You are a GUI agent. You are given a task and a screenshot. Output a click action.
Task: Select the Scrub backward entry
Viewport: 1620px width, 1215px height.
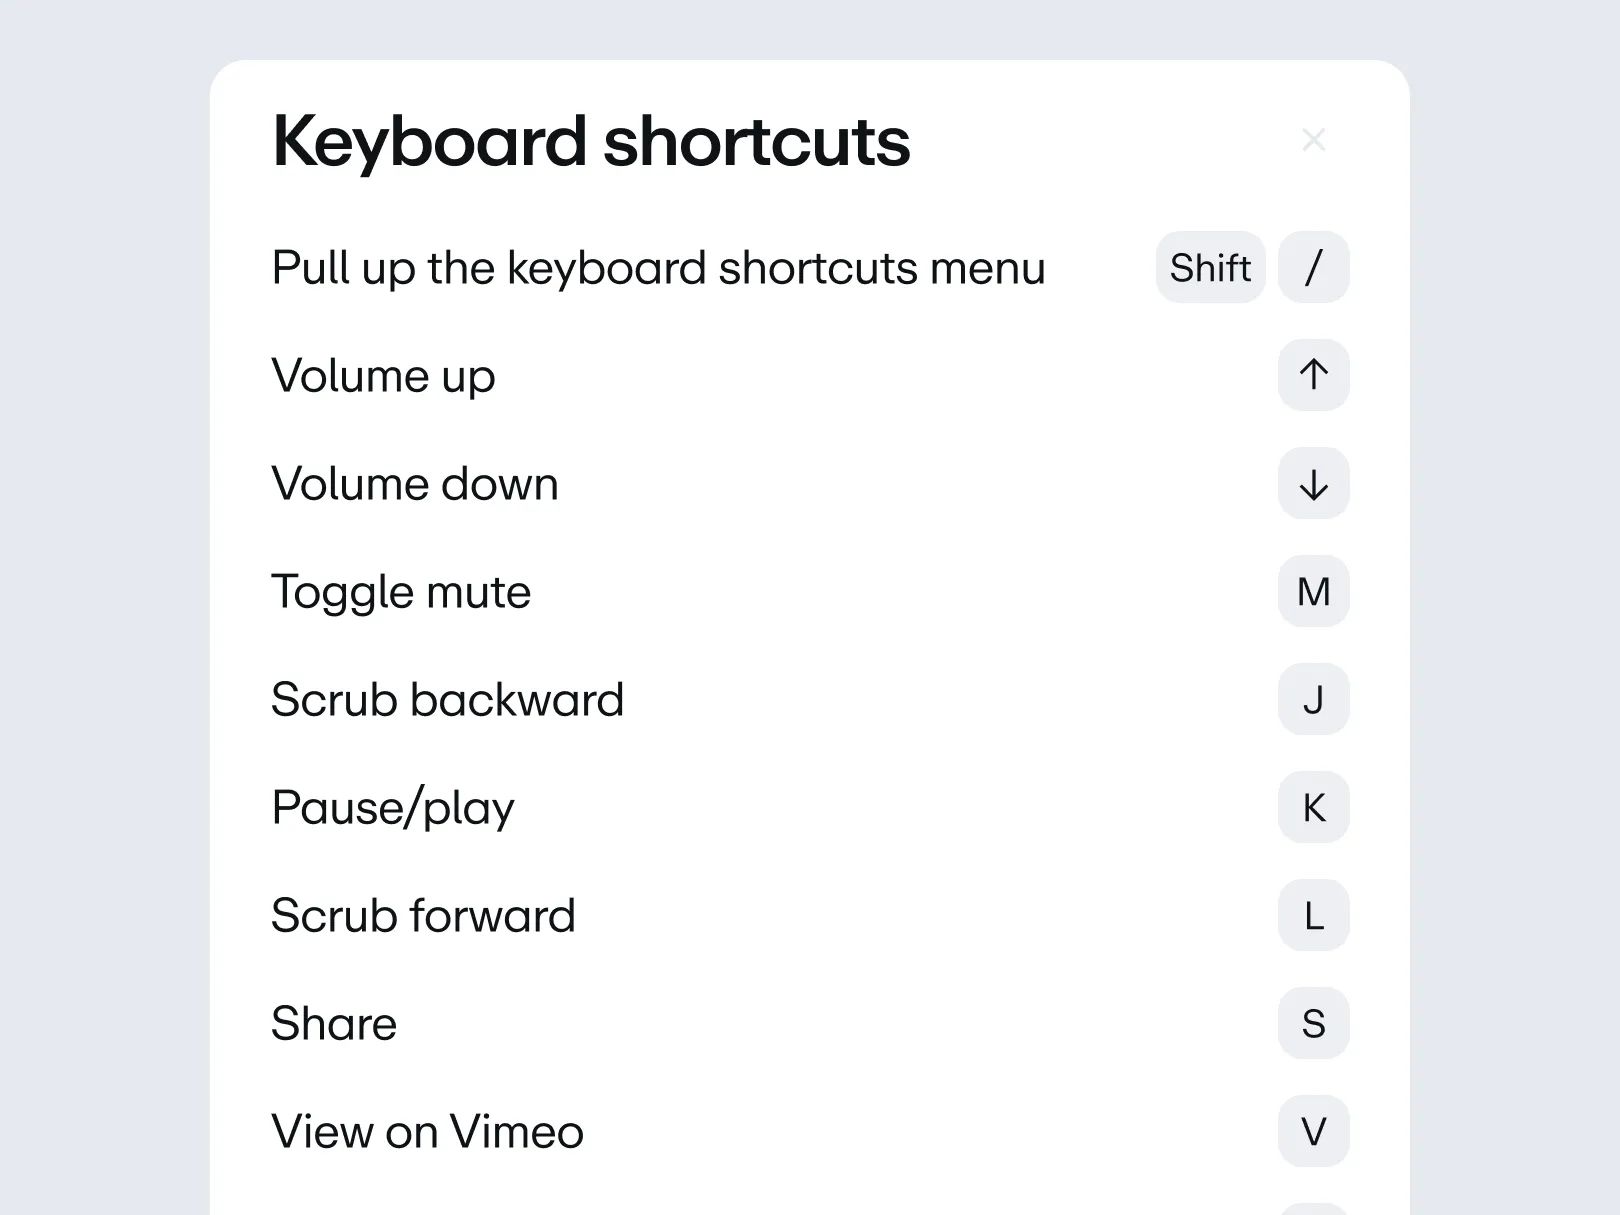[x=446, y=699]
